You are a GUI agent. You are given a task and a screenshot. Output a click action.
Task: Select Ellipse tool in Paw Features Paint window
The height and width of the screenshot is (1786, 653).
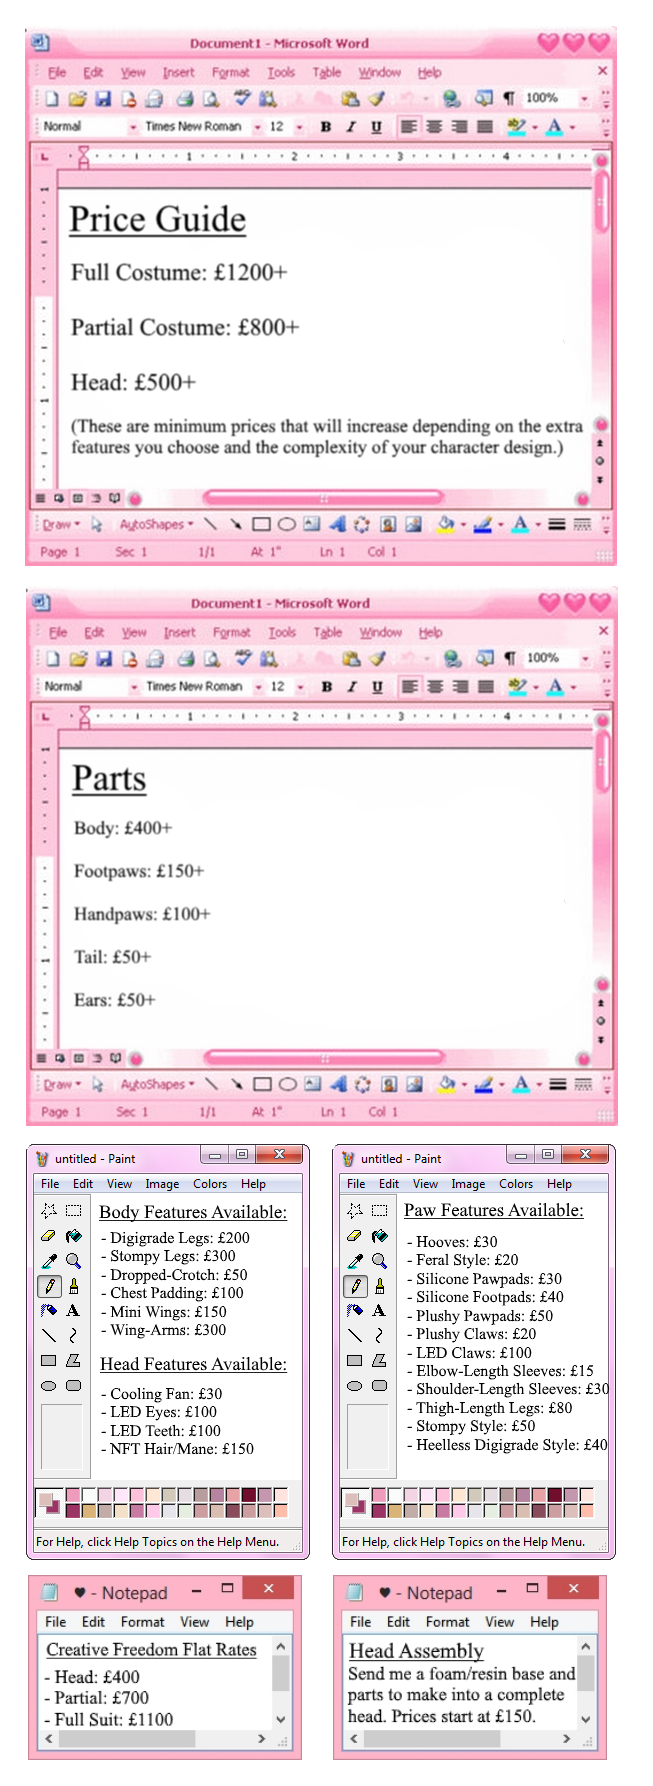[354, 1386]
